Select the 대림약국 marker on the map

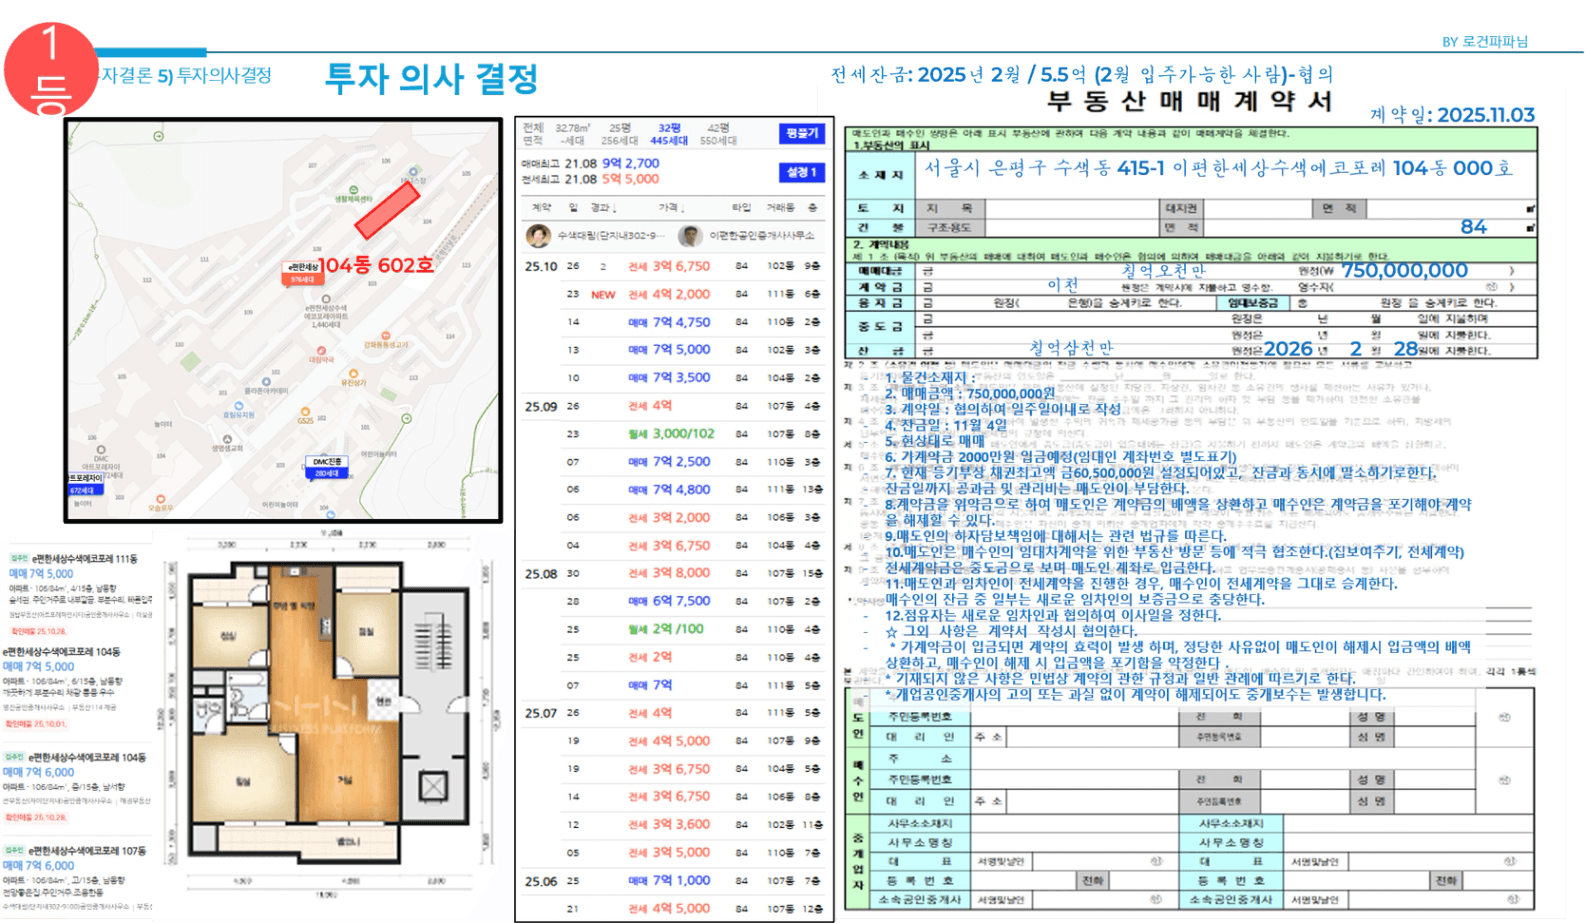coord(321,355)
